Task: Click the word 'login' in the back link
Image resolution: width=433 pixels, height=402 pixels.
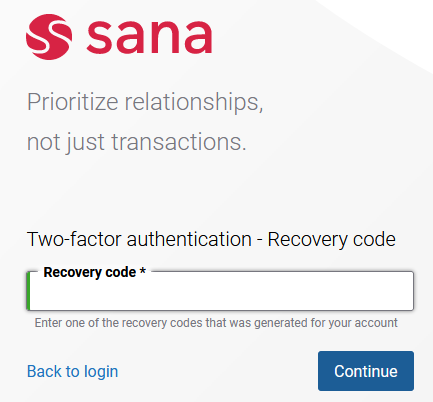Action: [101, 372]
